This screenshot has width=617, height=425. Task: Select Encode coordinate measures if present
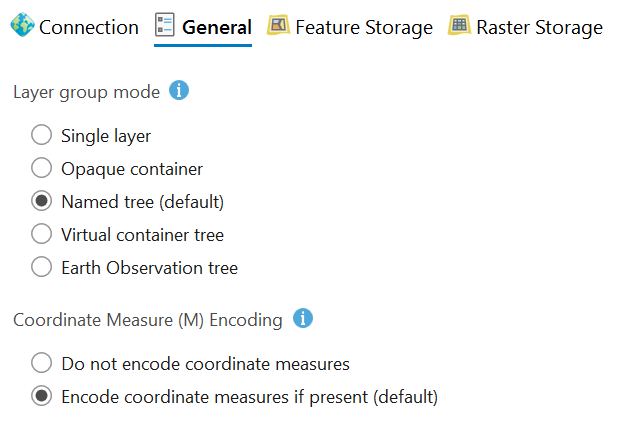click(41, 396)
